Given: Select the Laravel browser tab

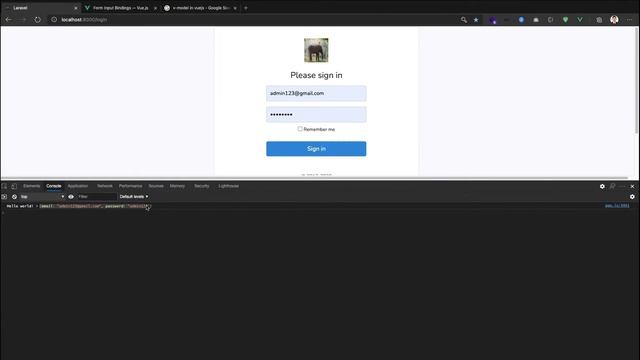Looking at the screenshot, I should point(40,8).
